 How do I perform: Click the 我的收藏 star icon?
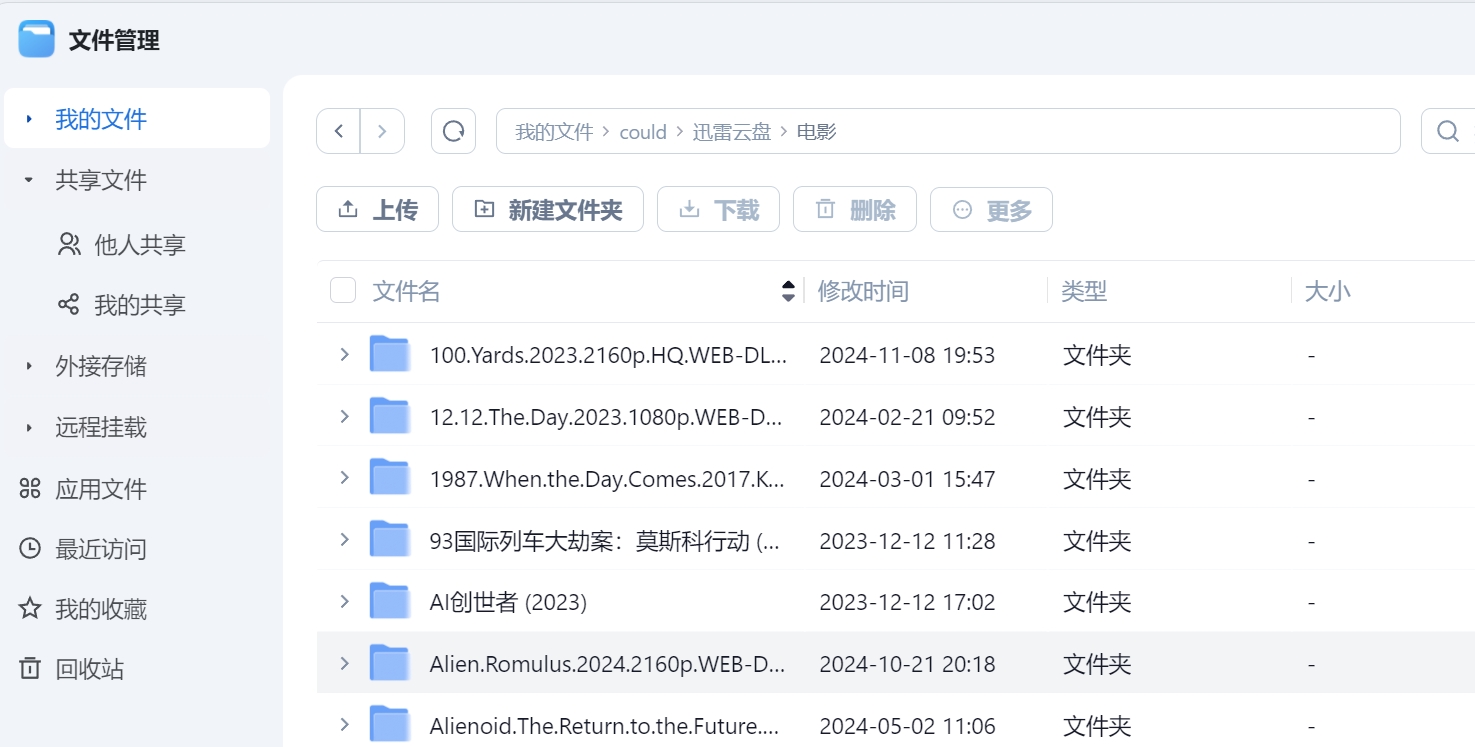[x=31, y=608]
